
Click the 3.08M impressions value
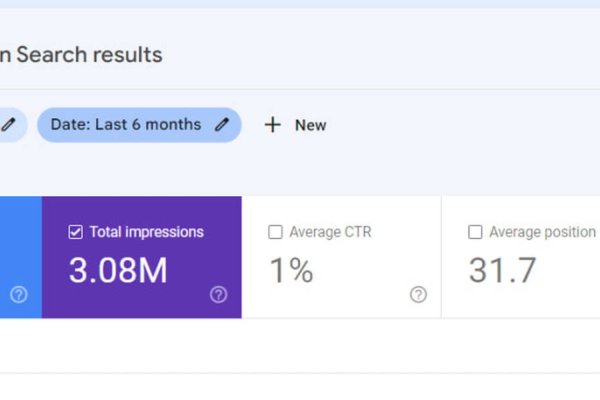[x=118, y=270]
